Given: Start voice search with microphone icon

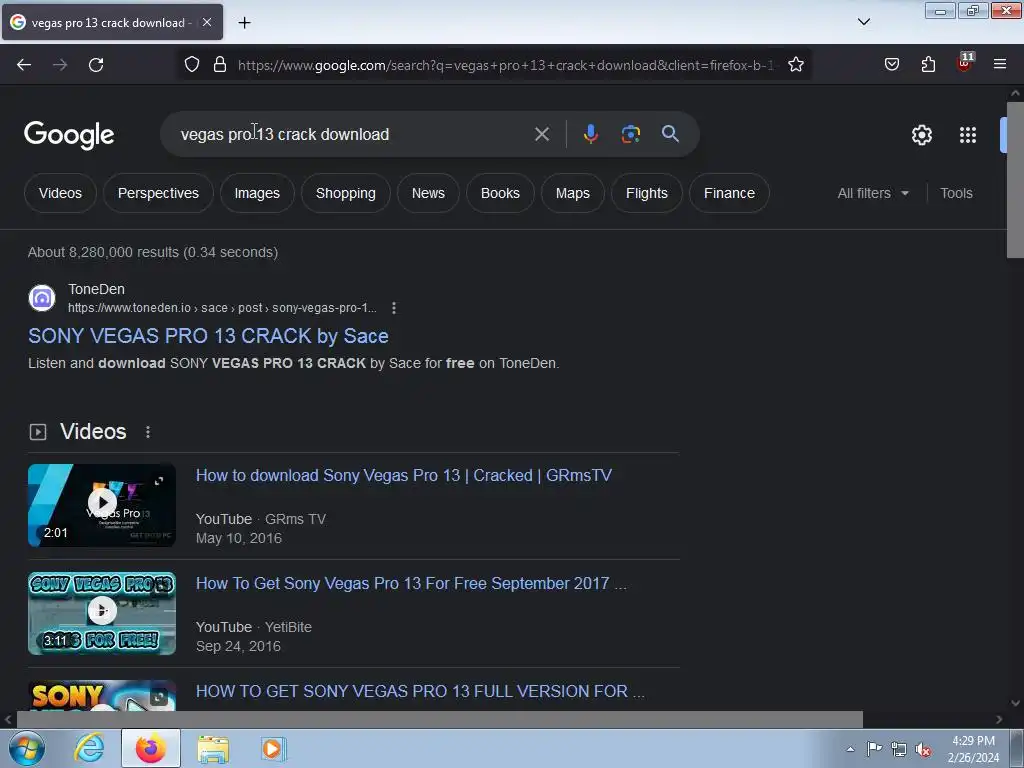Looking at the screenshot, I should tap(590, 135).
